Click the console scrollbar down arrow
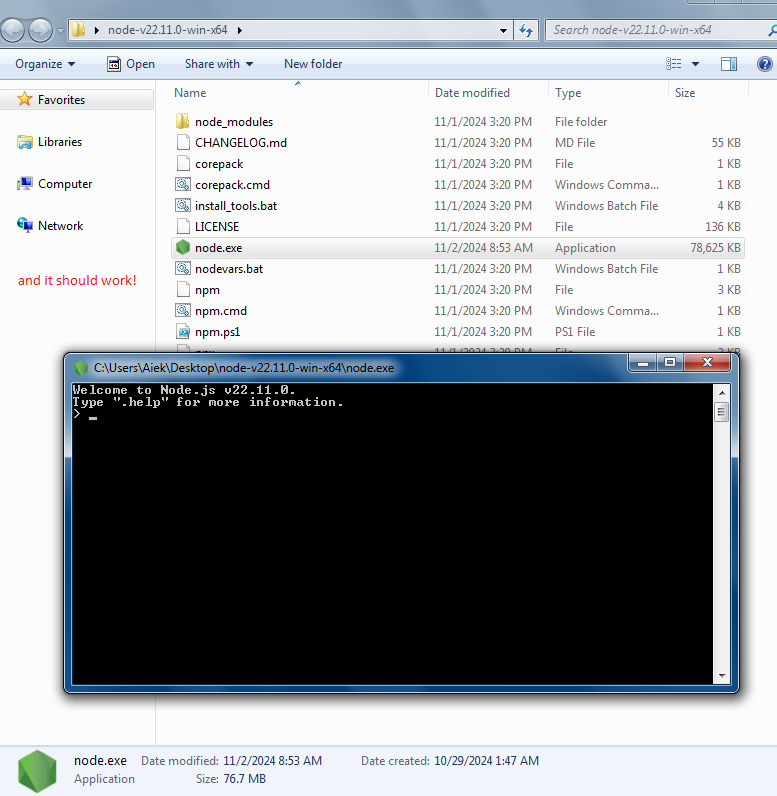 click(722, 676)
